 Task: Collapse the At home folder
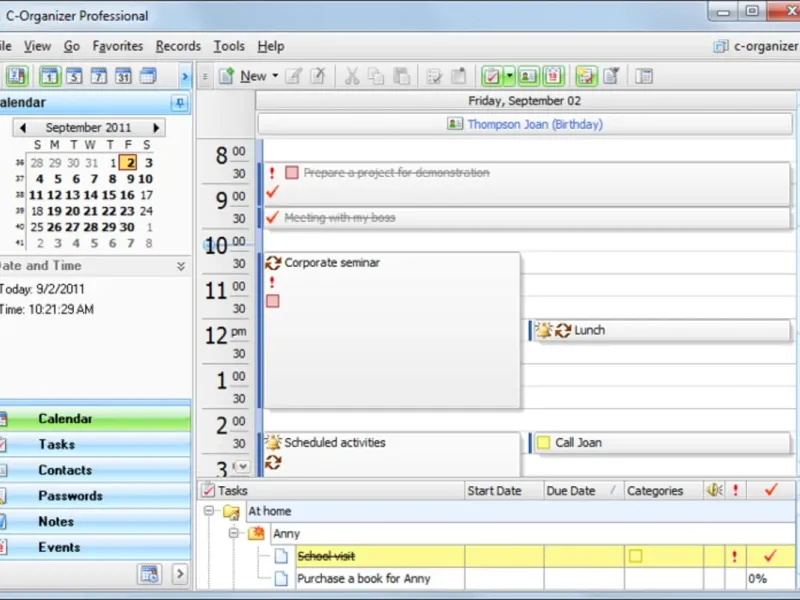209,511
